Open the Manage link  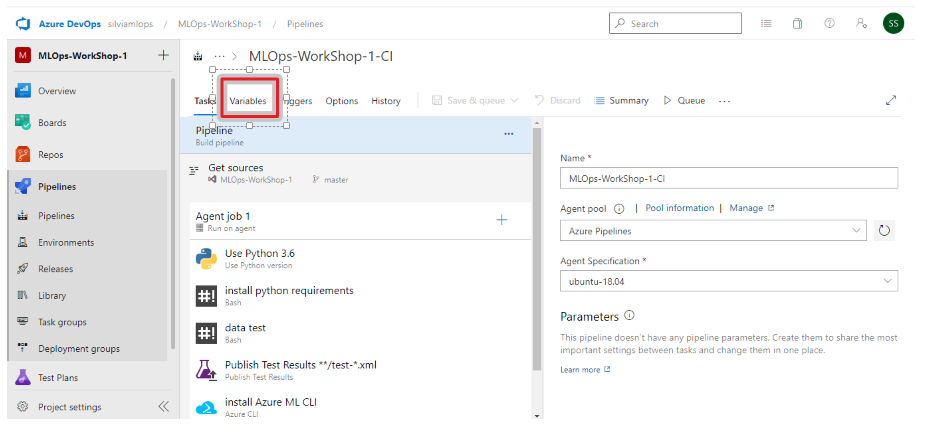[752, 208]
